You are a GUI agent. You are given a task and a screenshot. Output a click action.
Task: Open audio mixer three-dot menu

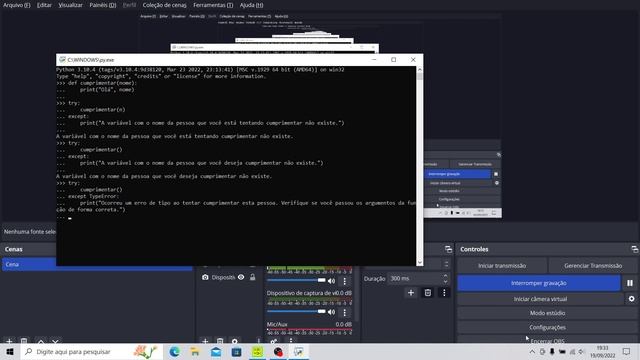291,341
